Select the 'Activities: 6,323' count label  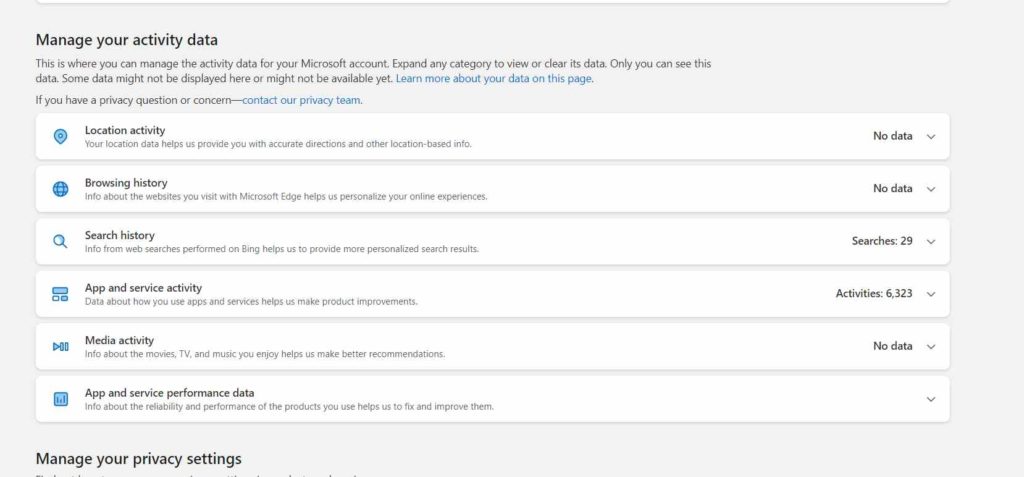[x=873, y=294]
